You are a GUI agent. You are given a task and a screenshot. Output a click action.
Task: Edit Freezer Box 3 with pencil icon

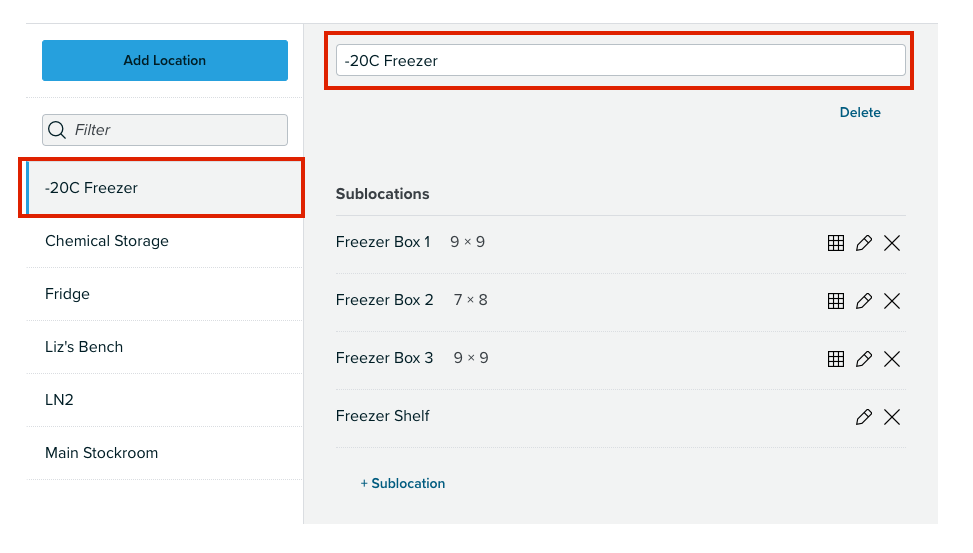click(863, 359)
